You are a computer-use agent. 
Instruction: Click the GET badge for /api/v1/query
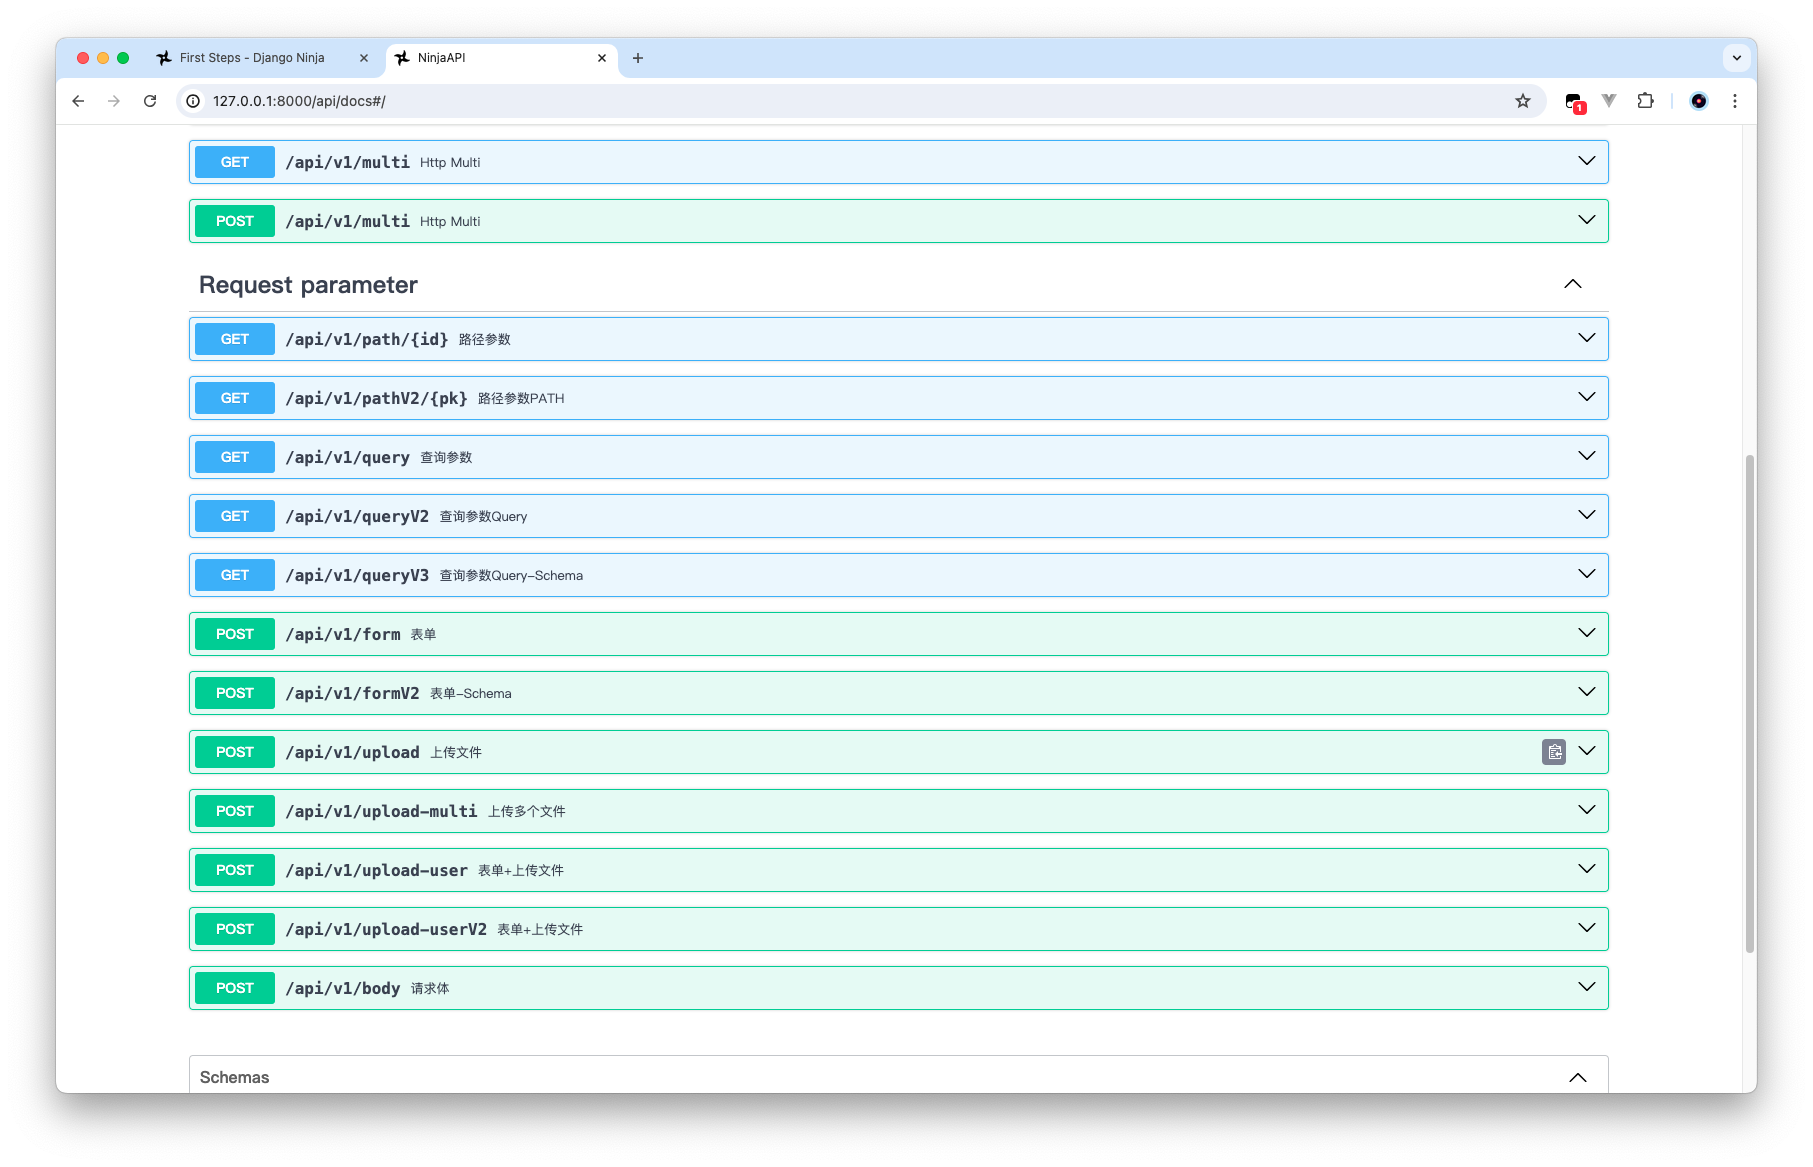point(235,457)
